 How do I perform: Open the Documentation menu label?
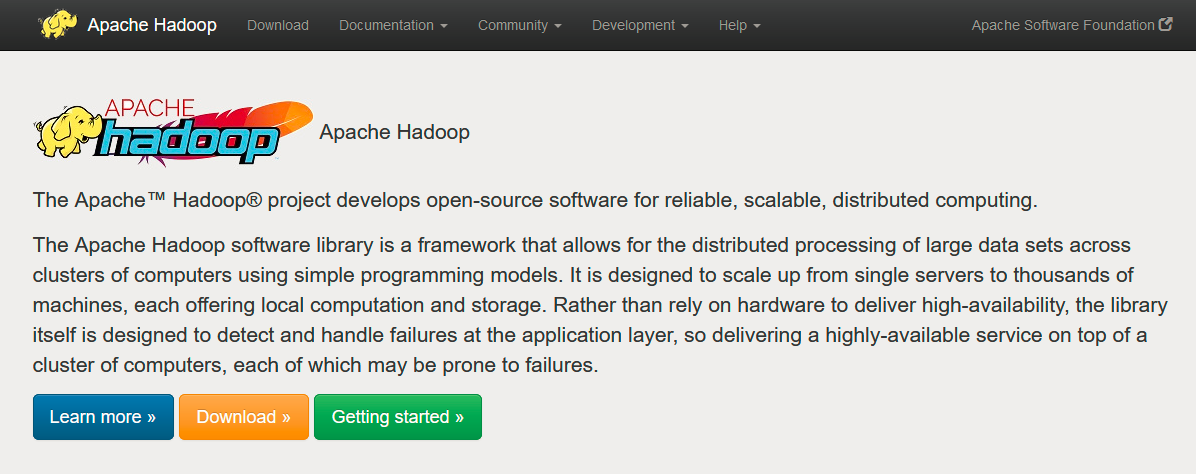tap(387, 25)
